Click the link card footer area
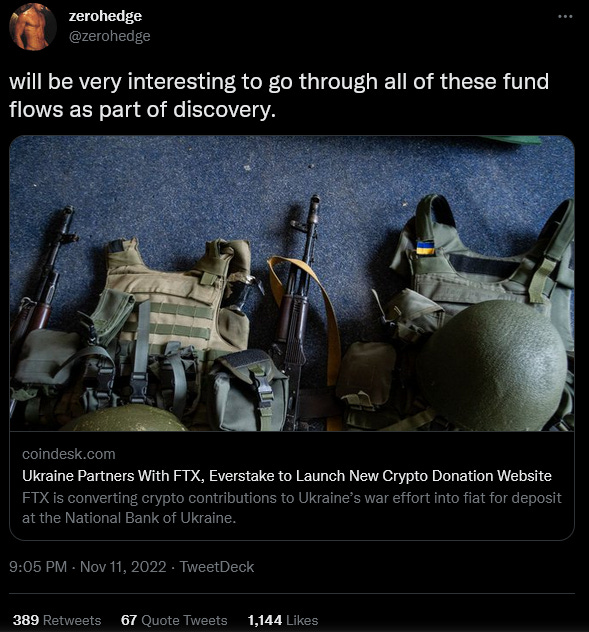 point(292,486)
